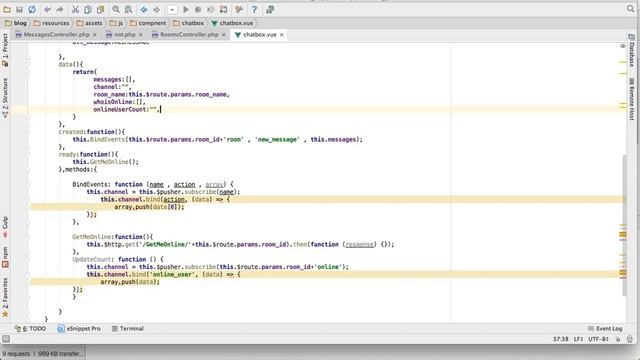640x360 pixels.
Task: Click the Run play icon
Action: pos(186,9)
